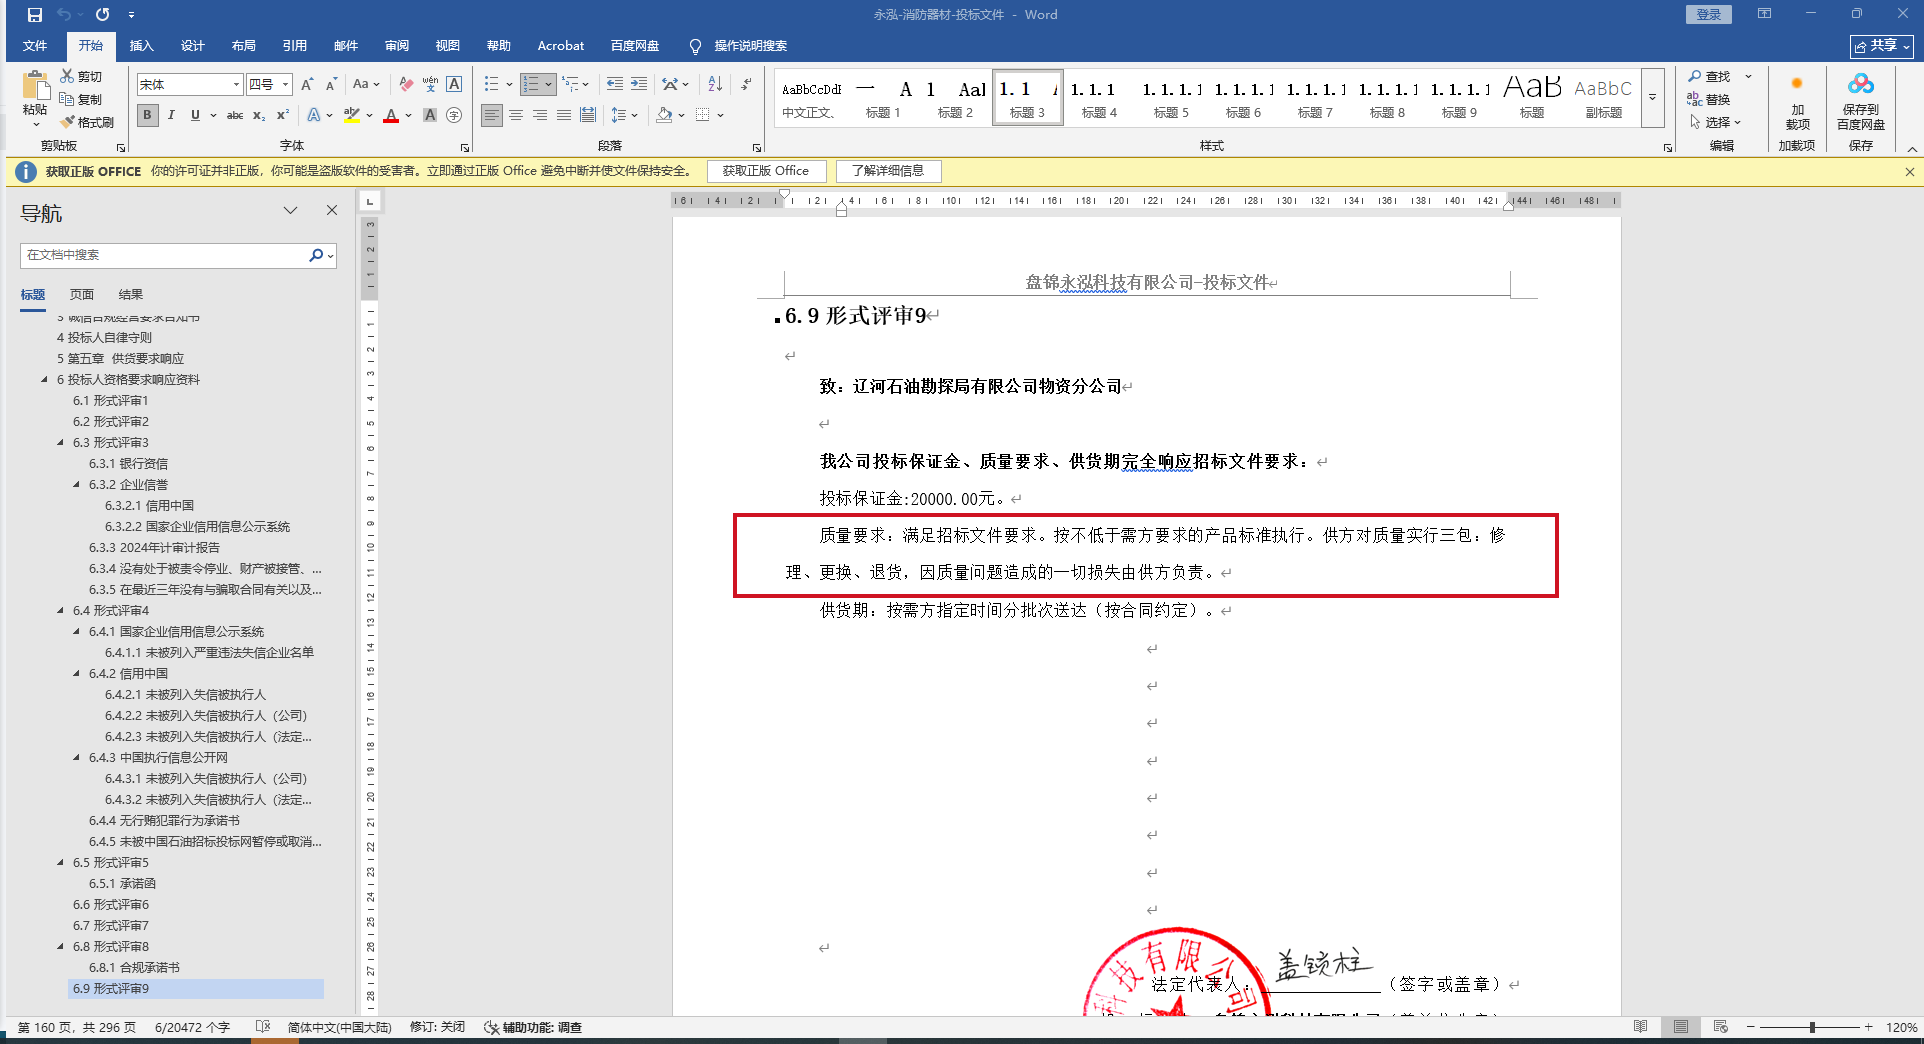Toggle left alignment for the paragraph

tap(492, 116)
